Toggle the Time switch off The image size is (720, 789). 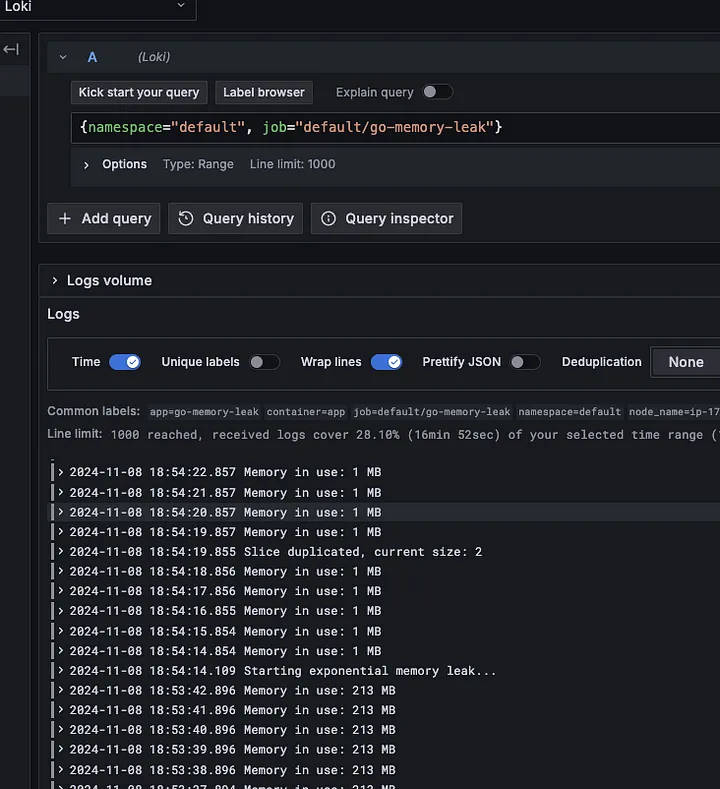point(125,362)
